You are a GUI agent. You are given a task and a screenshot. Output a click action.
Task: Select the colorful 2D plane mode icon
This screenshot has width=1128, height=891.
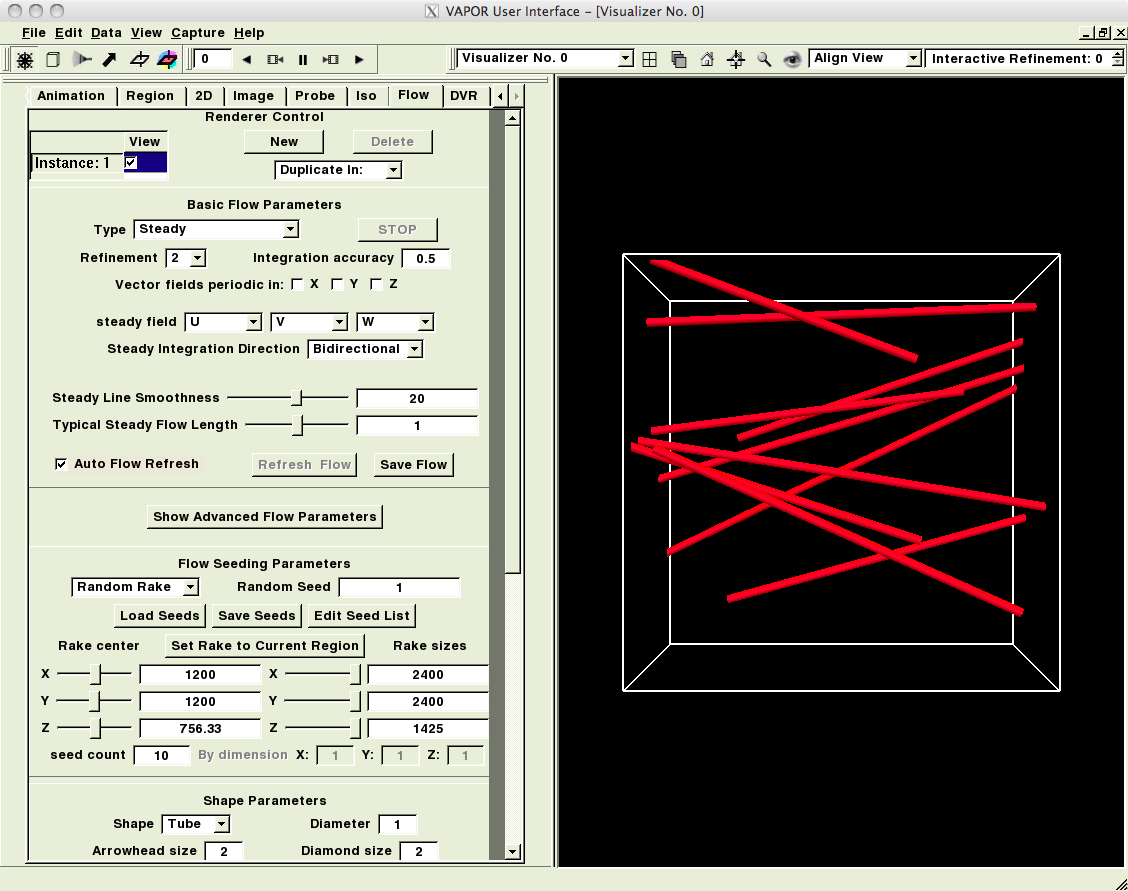(167, 60)
